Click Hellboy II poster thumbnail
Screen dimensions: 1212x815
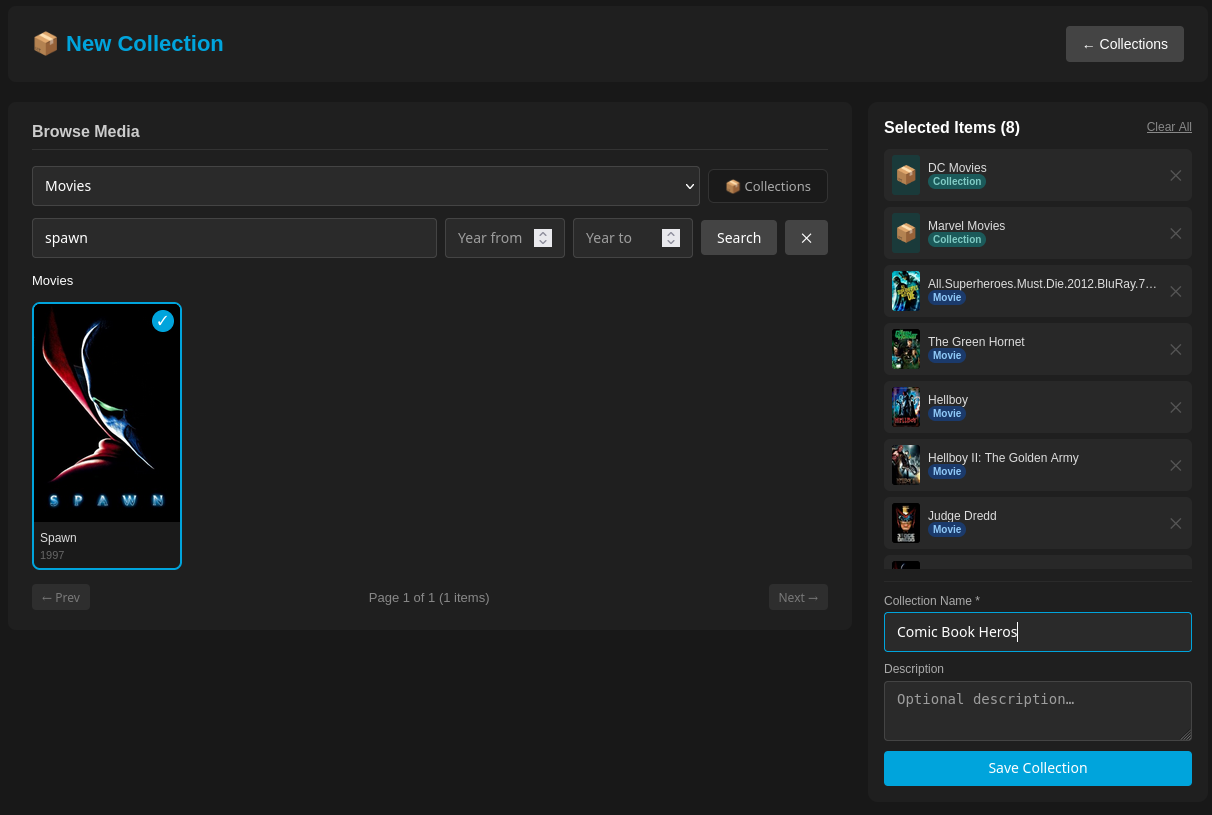(906, 465)
